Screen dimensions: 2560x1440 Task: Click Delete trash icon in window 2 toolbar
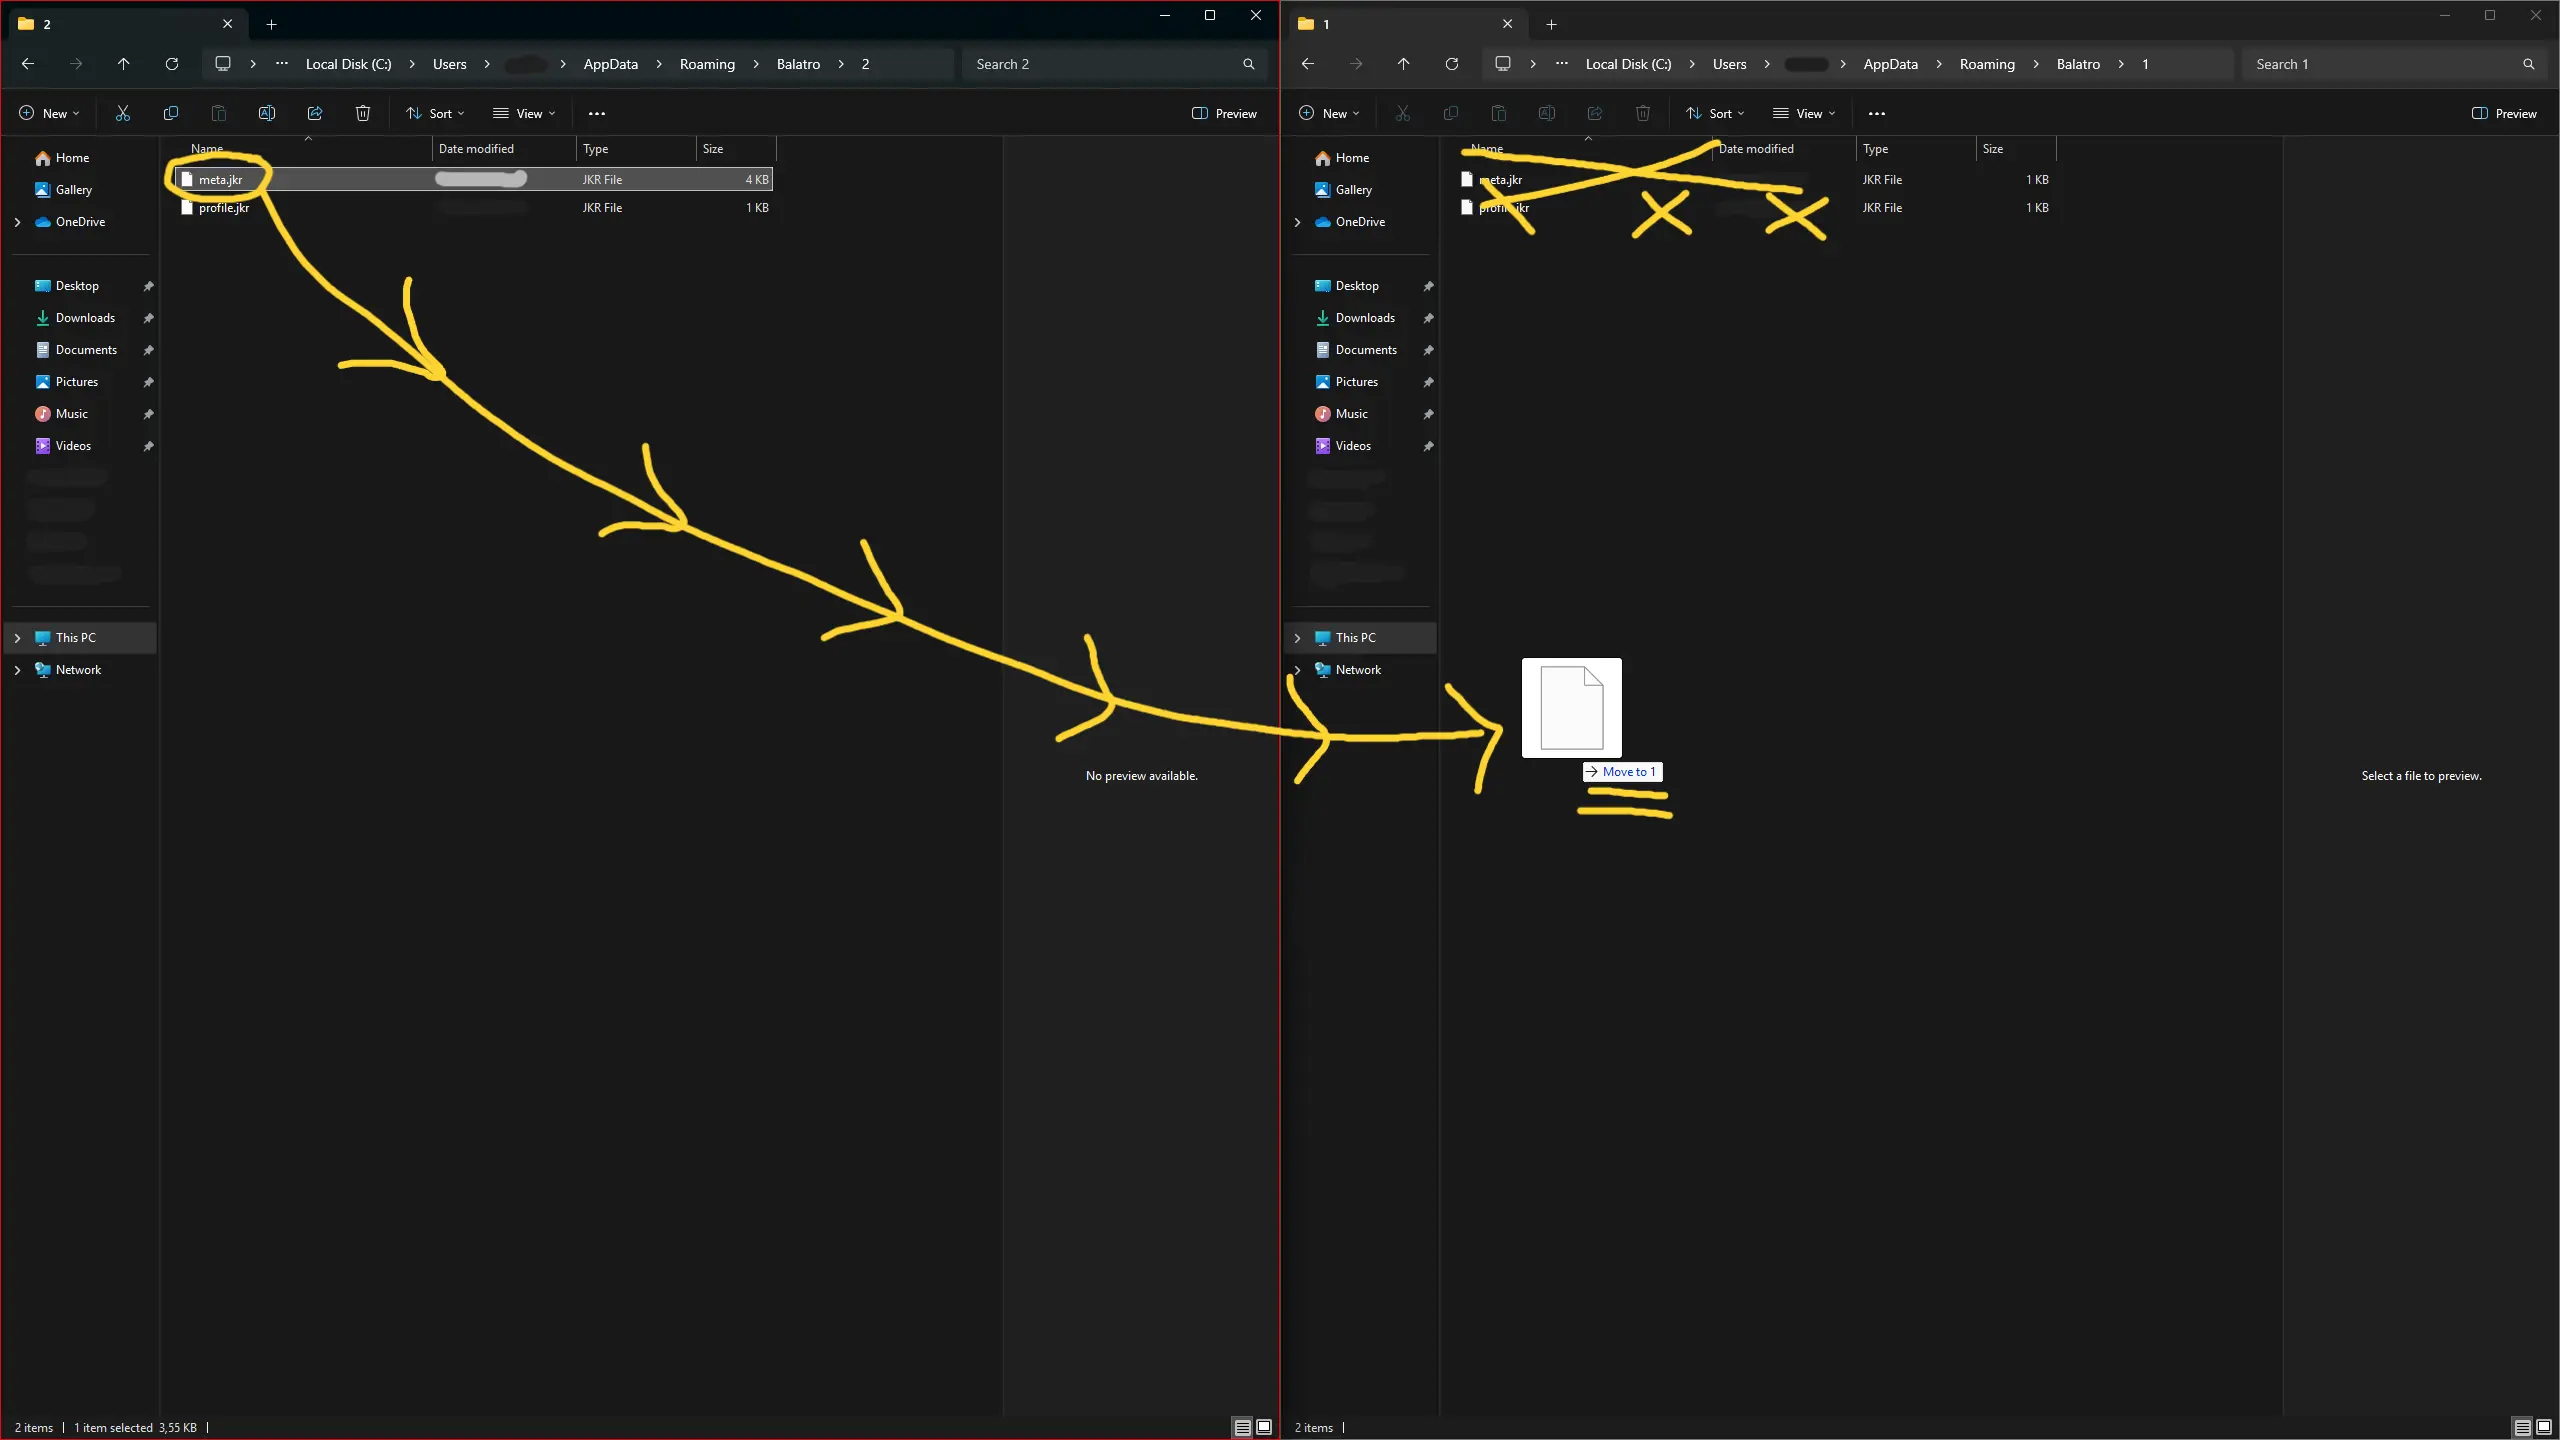pyautogui.click(x=363, y=113)
